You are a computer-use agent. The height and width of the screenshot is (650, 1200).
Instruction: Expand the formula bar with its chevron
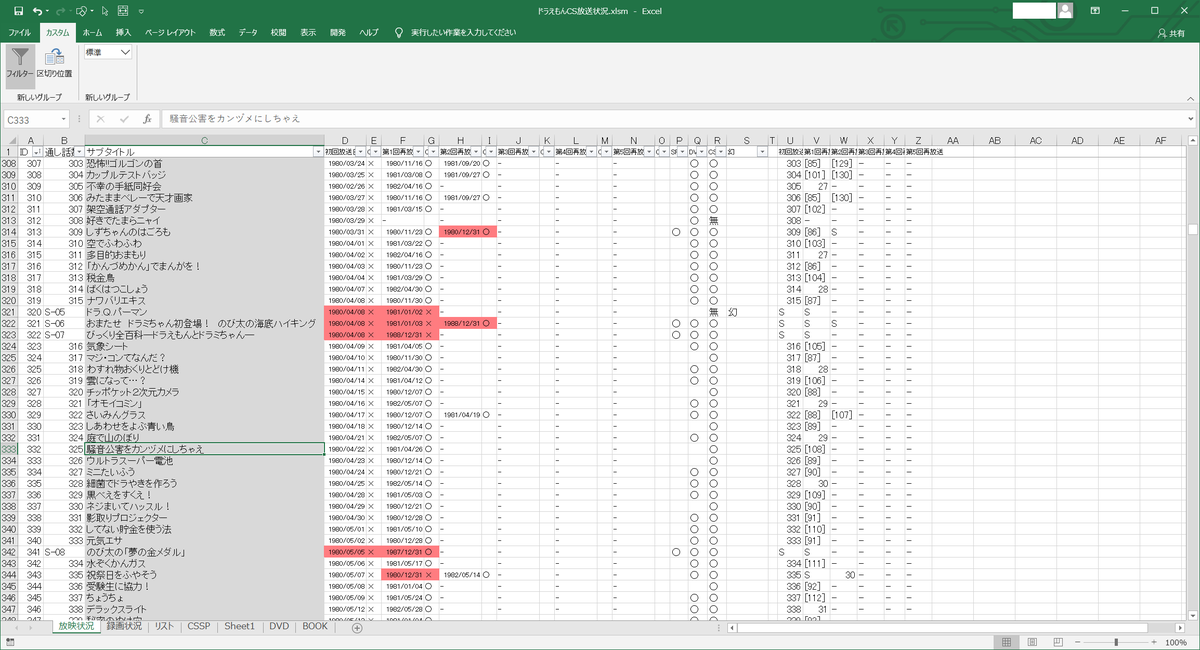click(1189, 118)
